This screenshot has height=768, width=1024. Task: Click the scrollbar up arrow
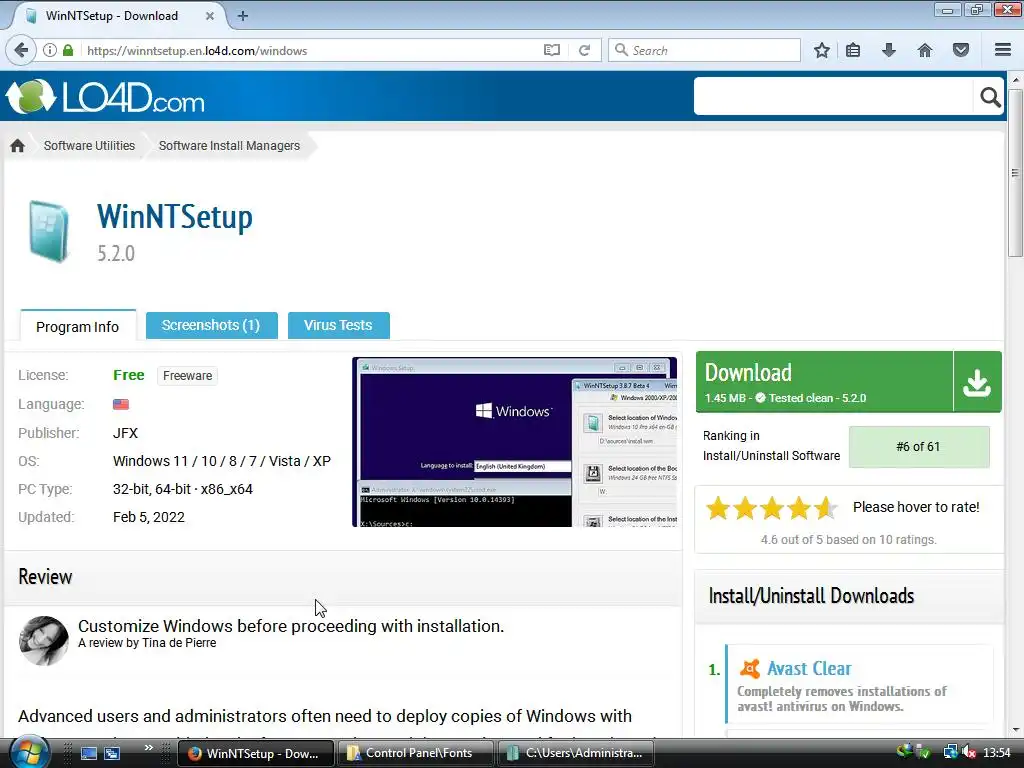(1015, 79)
